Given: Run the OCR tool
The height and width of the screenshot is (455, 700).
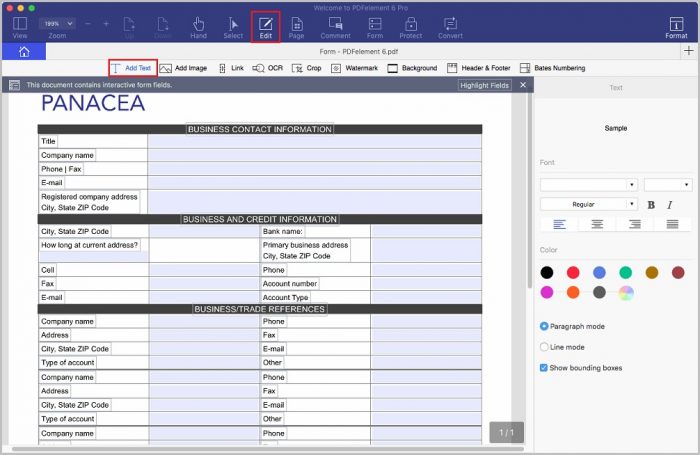Looking at the screenshot, I should pos(267,68).
